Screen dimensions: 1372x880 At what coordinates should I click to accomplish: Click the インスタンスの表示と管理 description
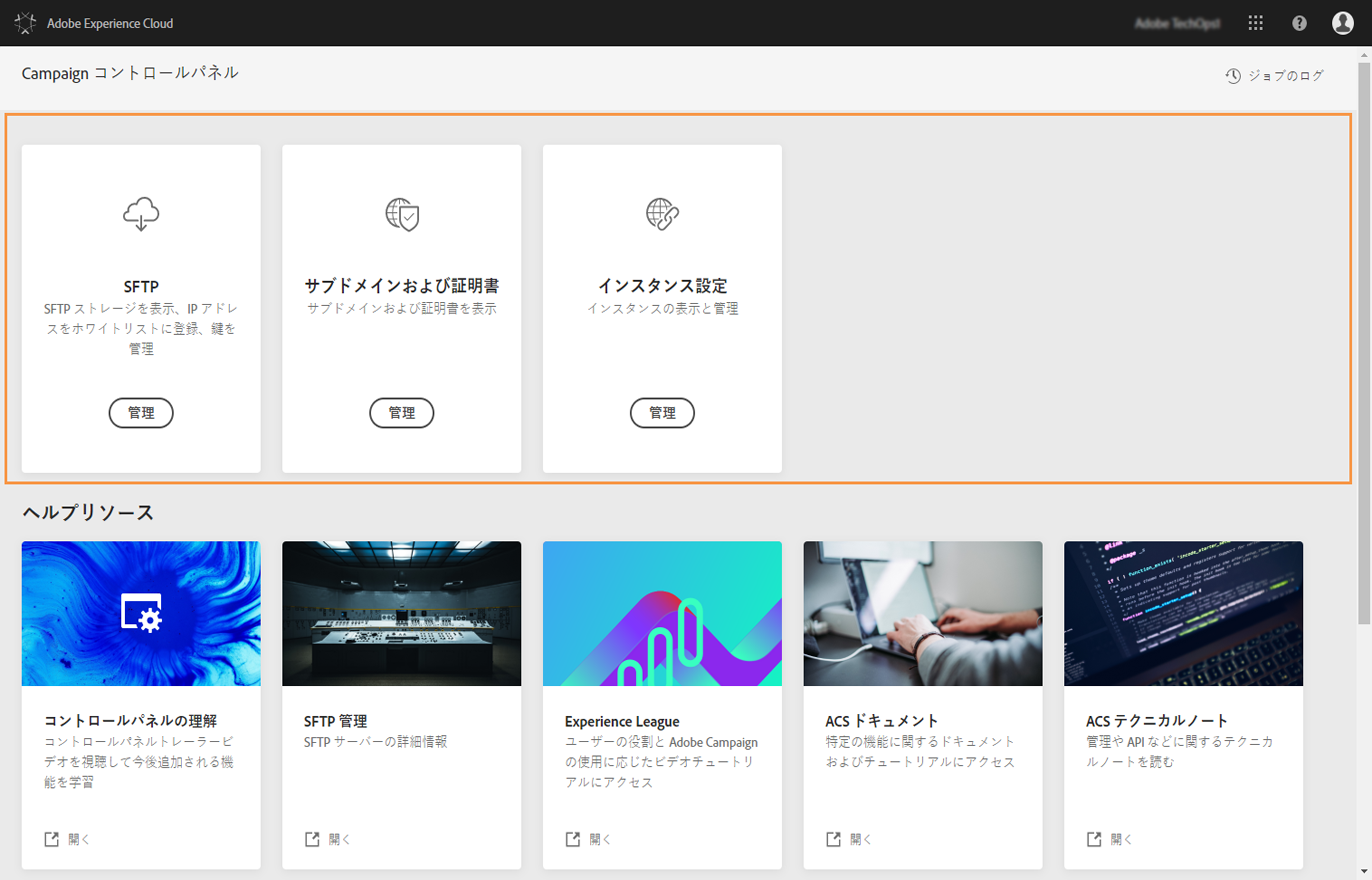[x=662, y=309]
